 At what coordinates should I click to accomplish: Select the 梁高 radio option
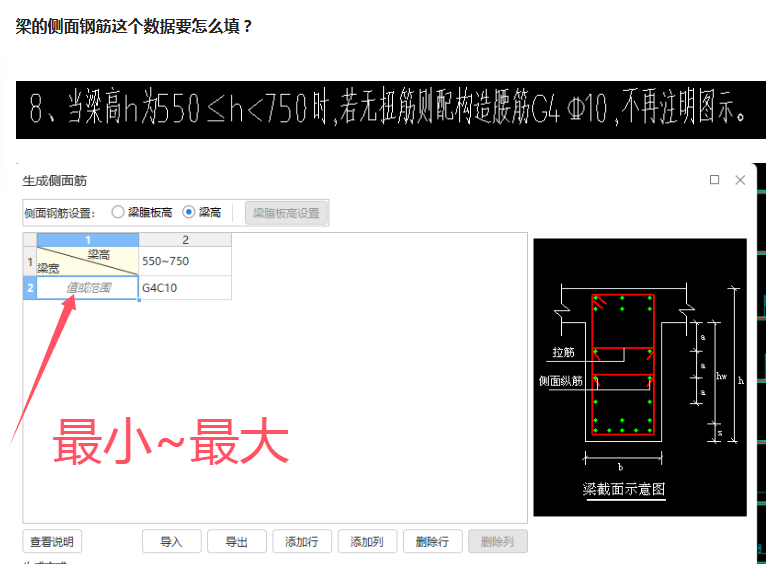pos(202,213)
